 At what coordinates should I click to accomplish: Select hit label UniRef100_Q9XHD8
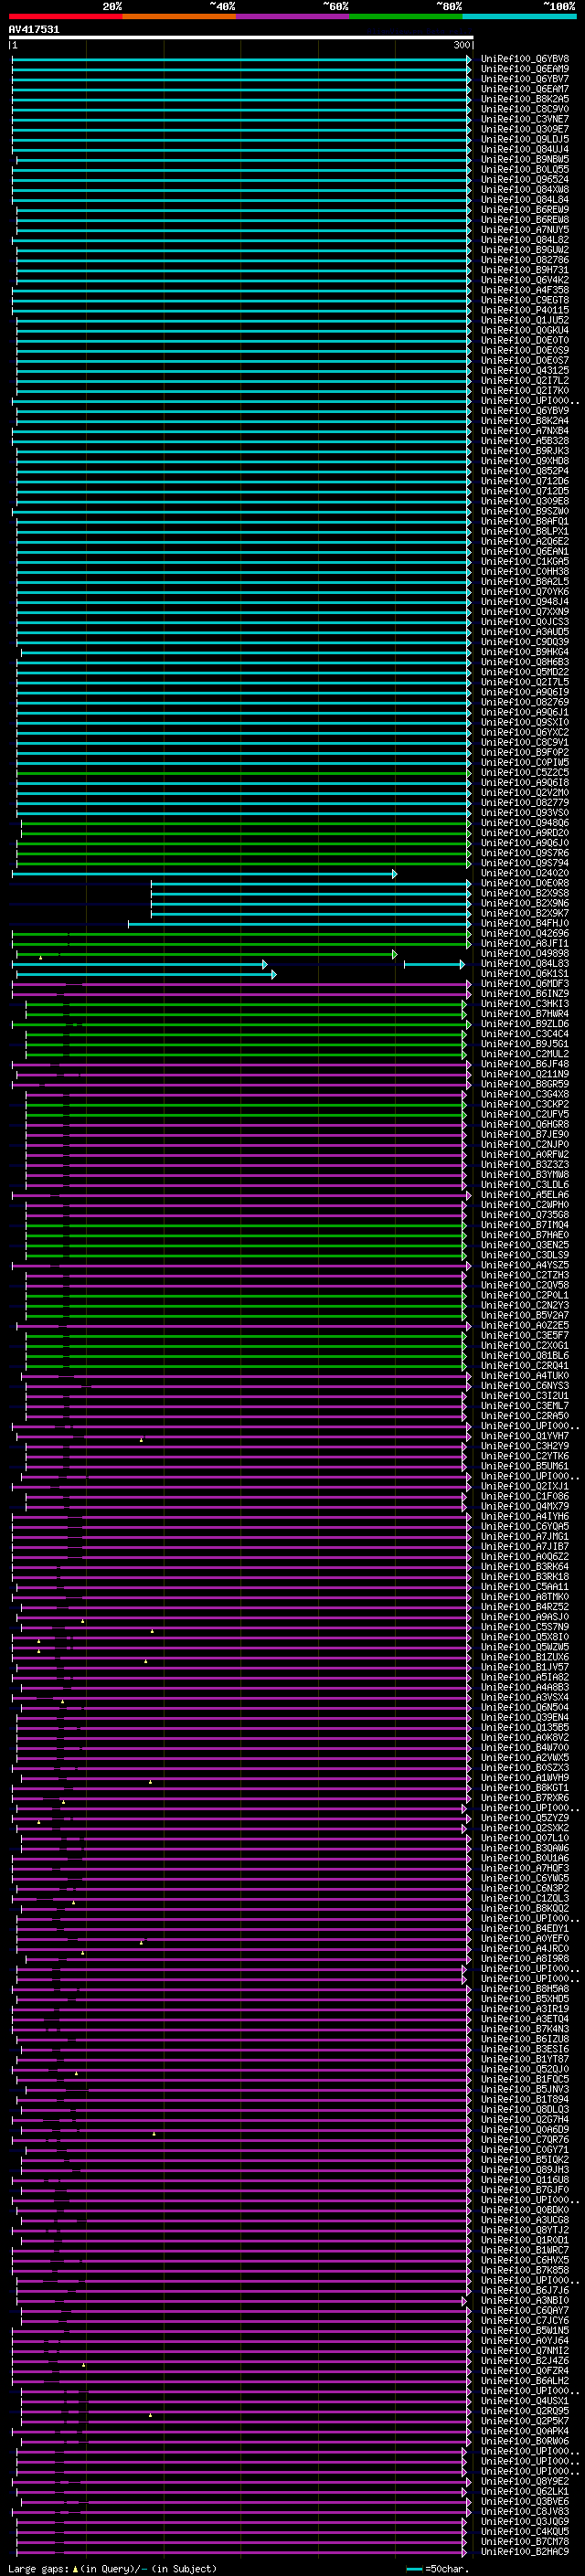(525, 461)
